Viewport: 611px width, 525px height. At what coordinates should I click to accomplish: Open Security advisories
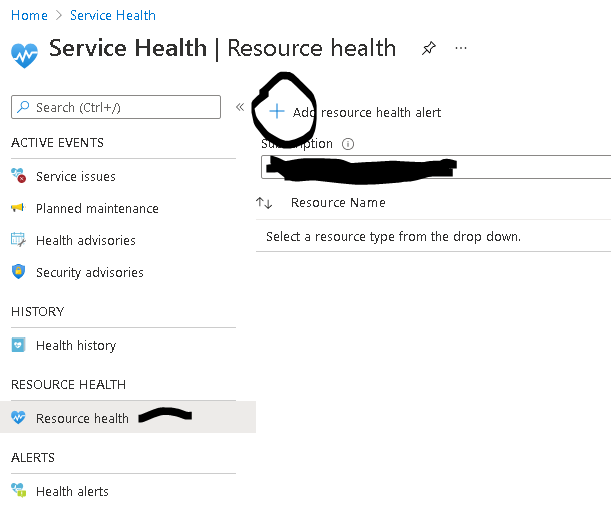(90, 272)
